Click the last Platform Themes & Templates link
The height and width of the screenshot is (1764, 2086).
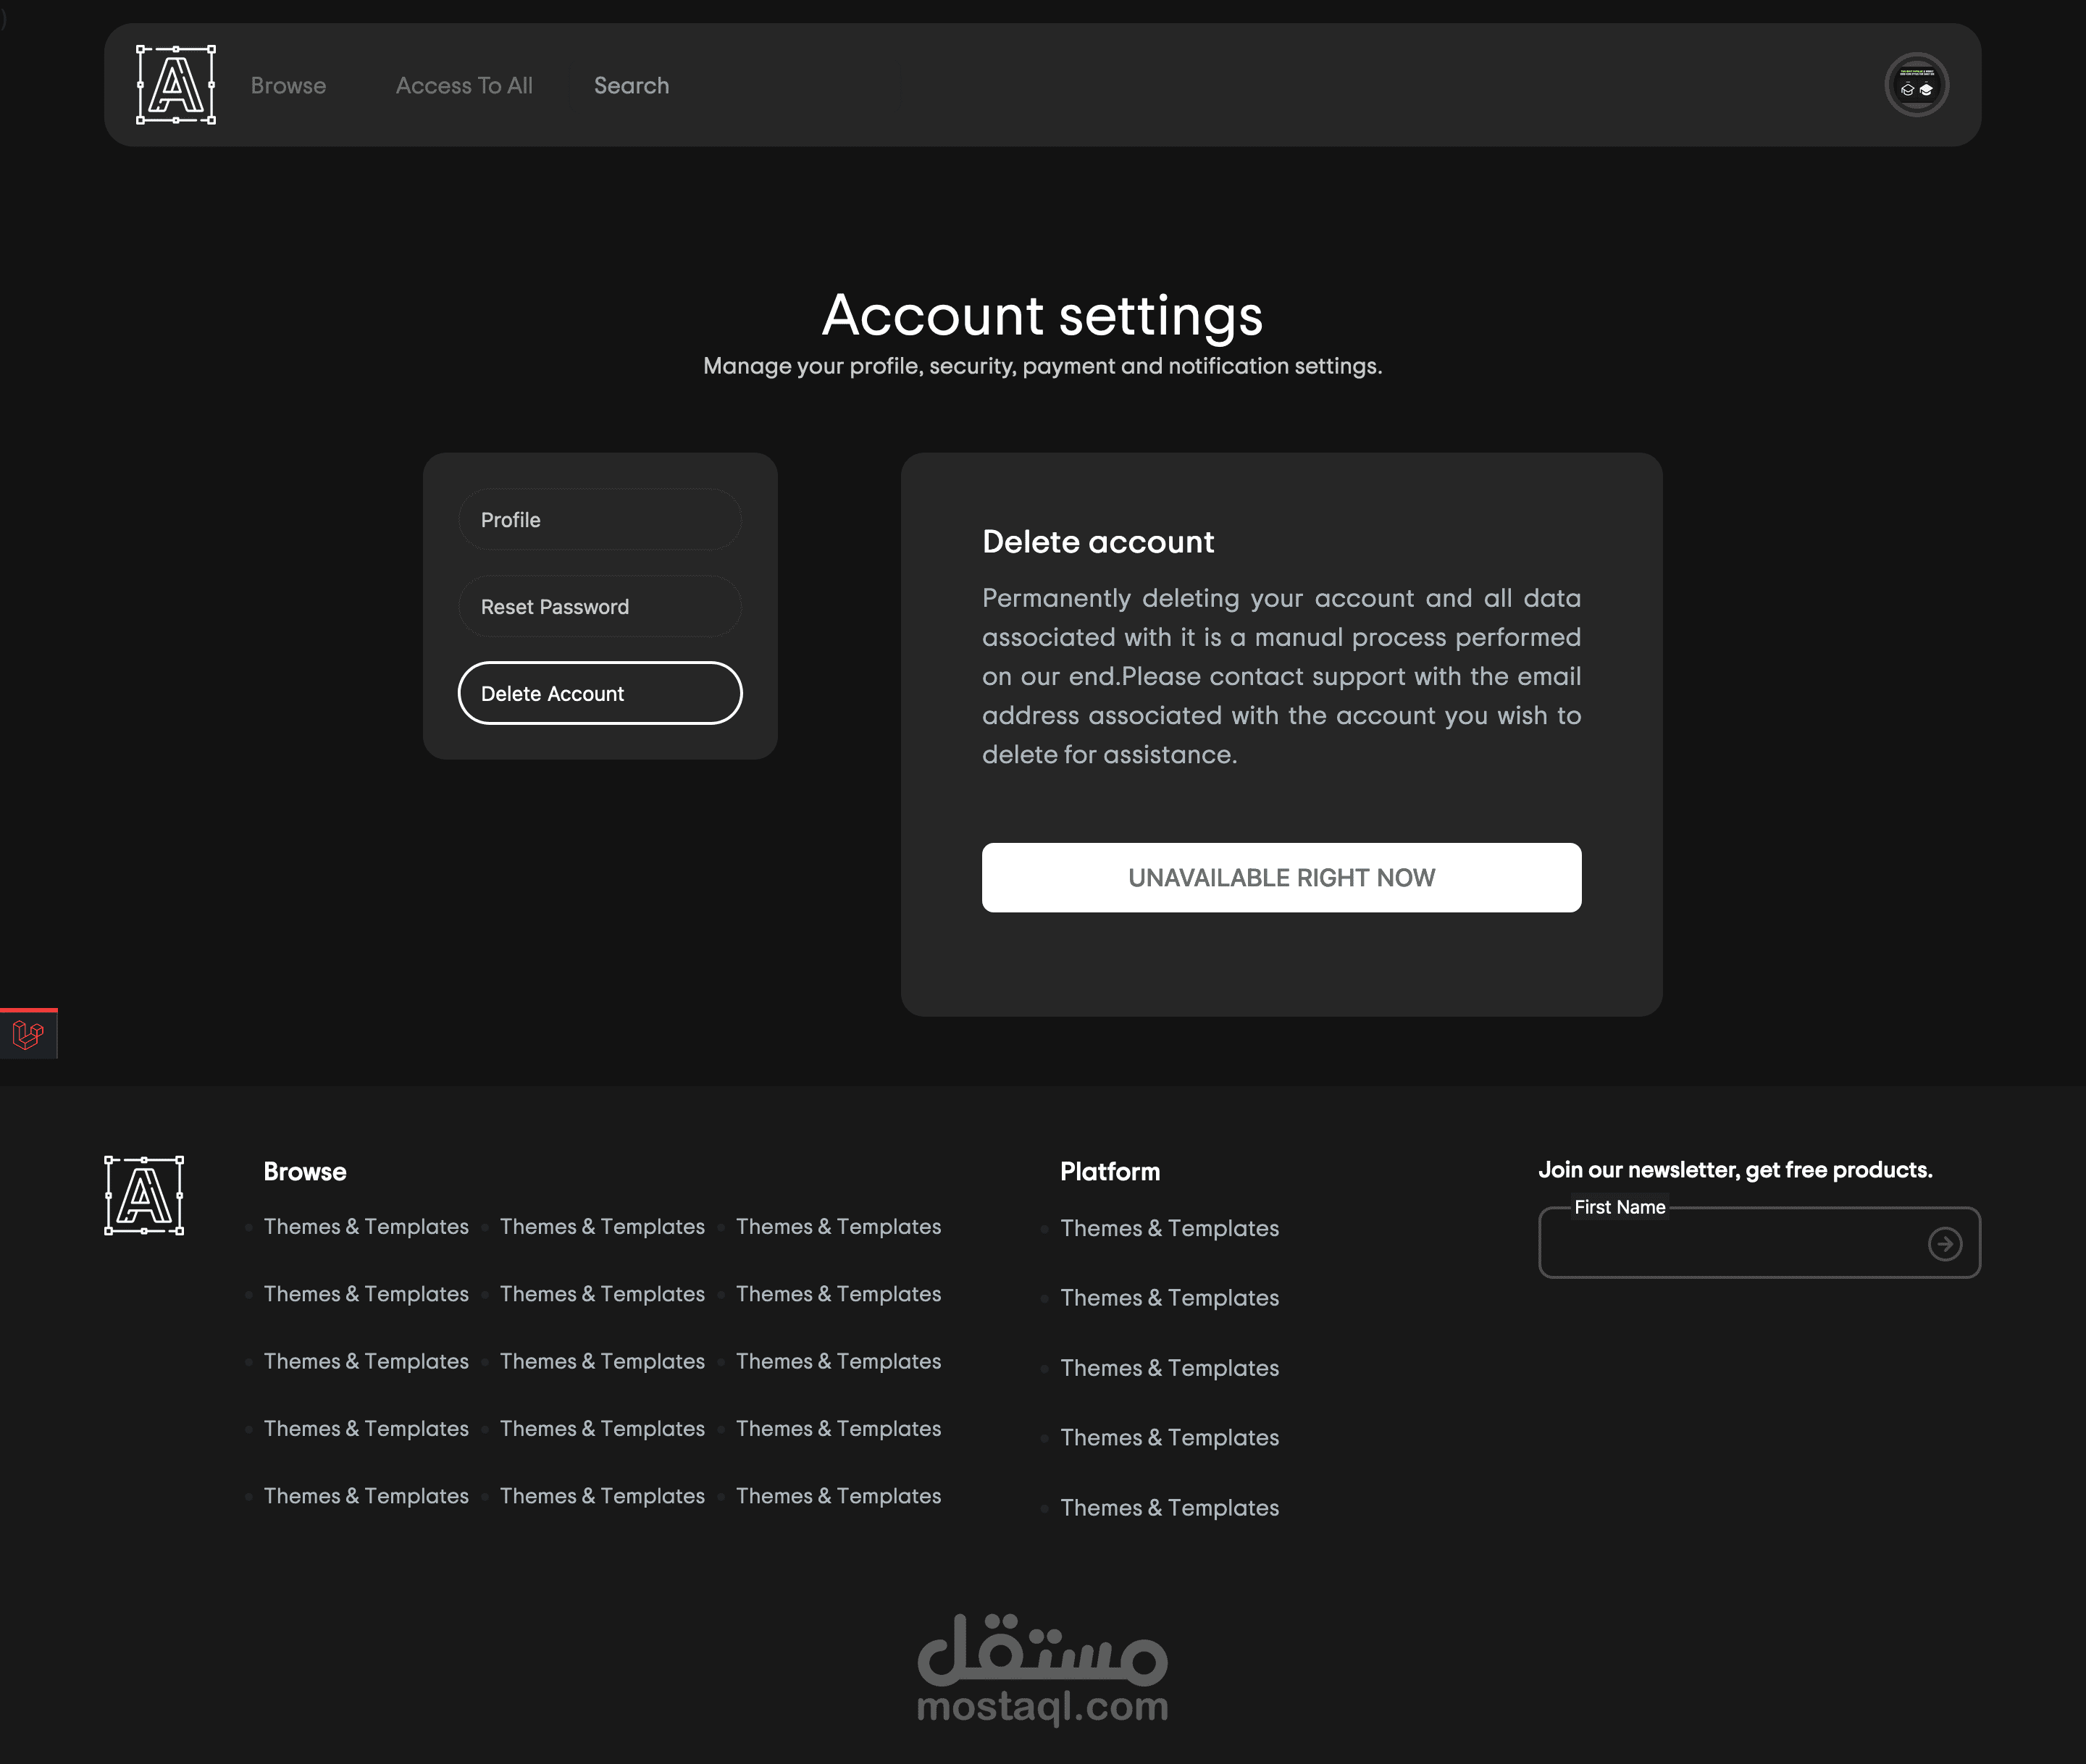point(1169,1507)
